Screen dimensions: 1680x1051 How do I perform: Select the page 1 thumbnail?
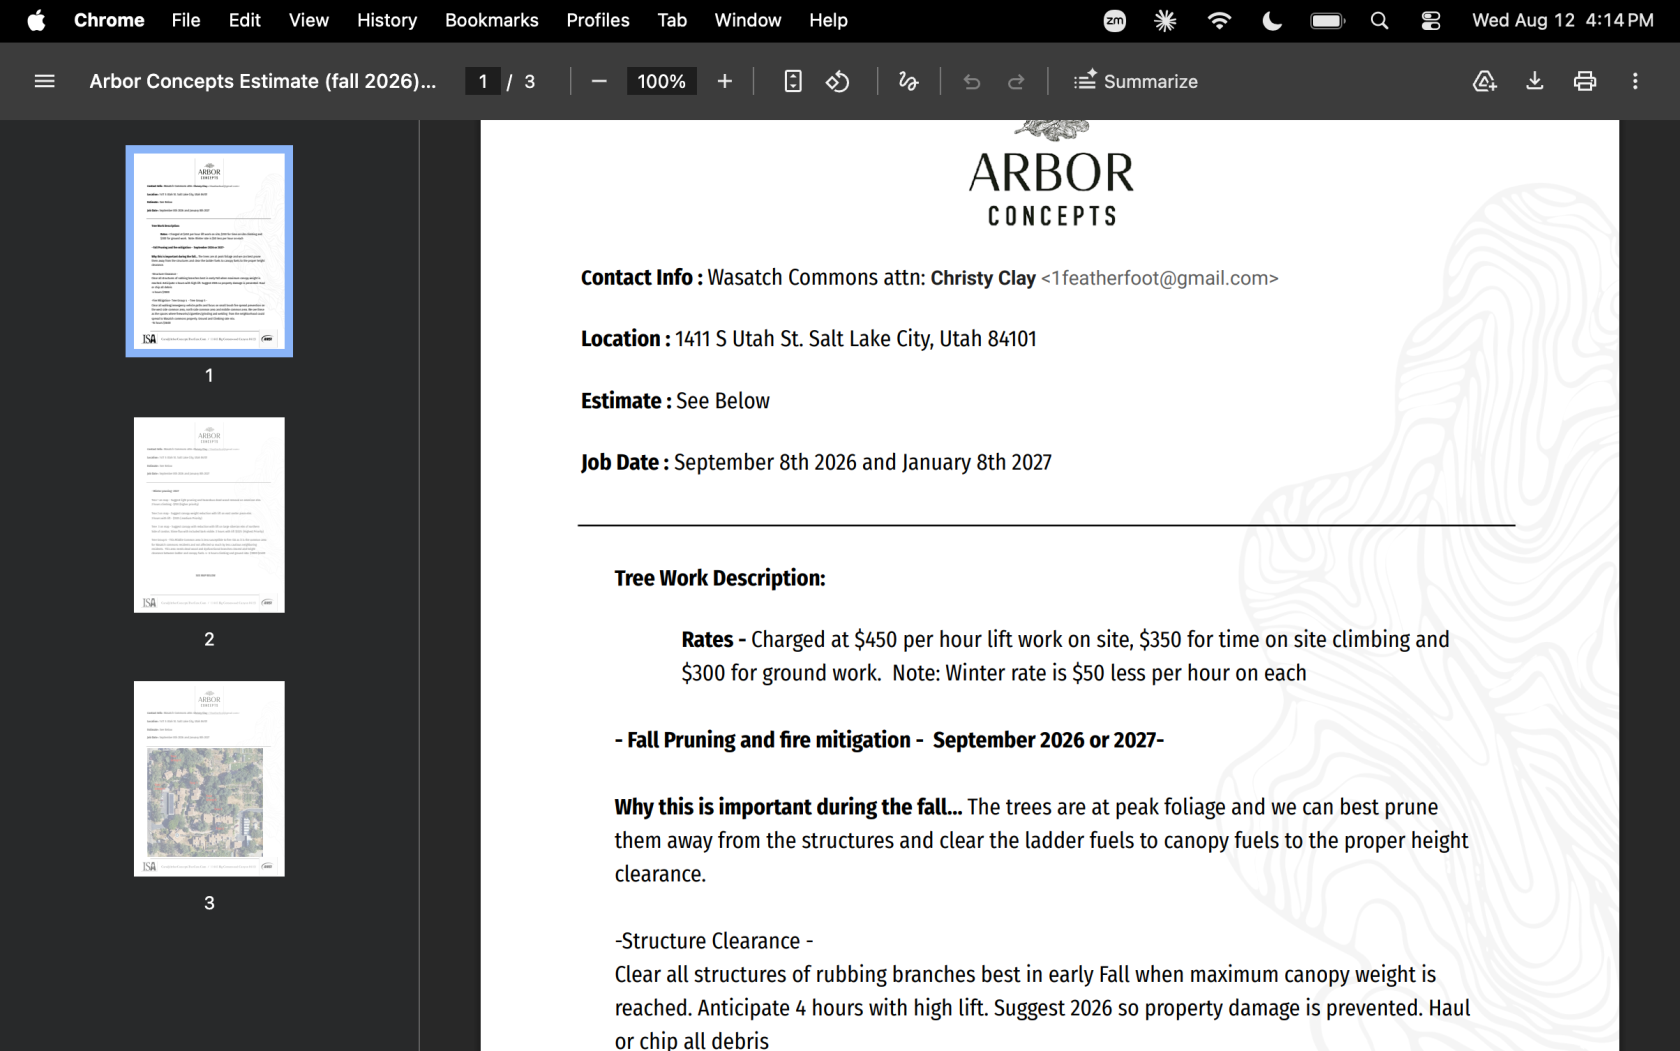coord(209,251)
